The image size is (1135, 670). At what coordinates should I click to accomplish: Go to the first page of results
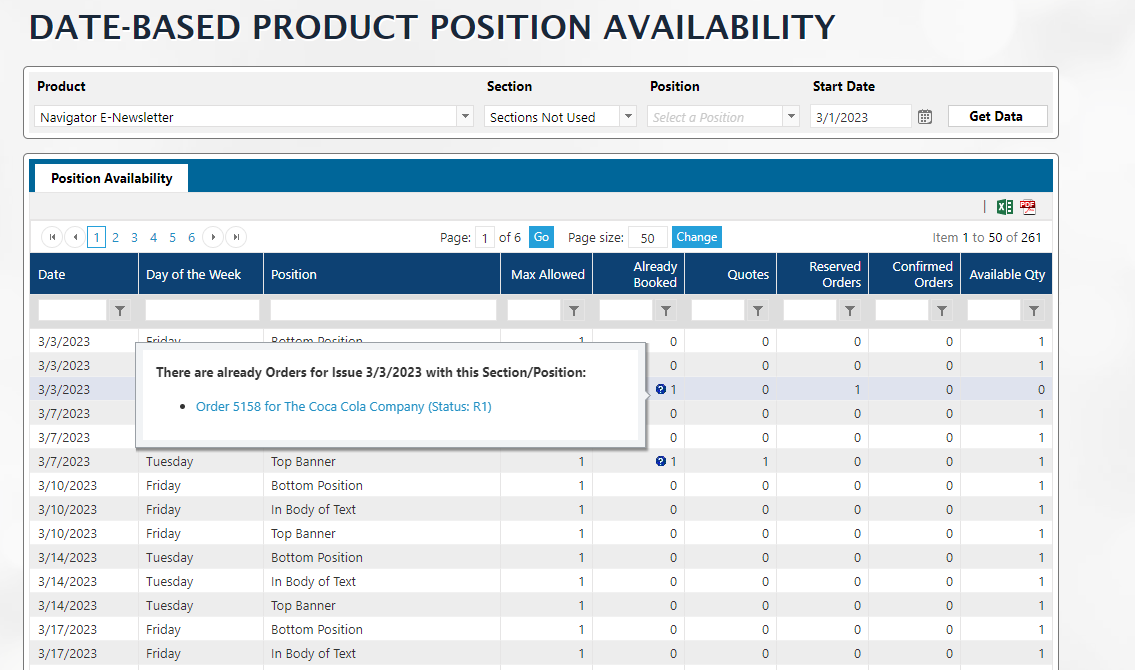(x=52, y=237)
